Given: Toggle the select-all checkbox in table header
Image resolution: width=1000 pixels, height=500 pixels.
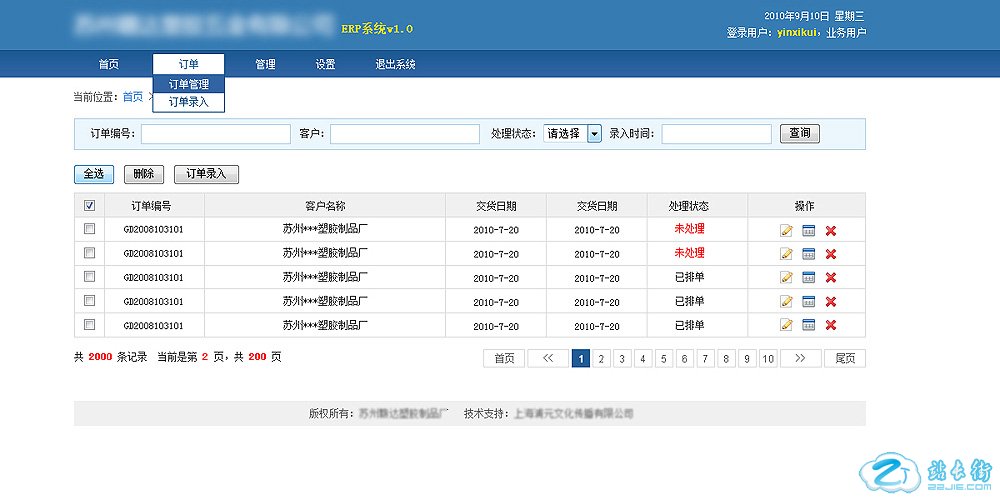Looking at the screenshot, I should (90, 206).
